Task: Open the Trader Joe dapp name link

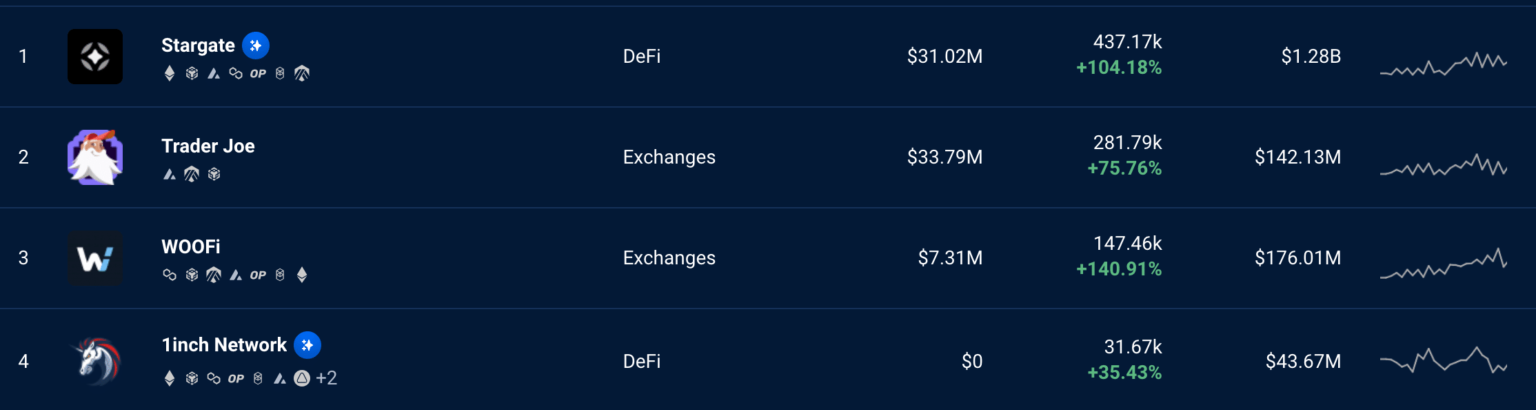Action: pyautogui.click(x=208, y=146)
